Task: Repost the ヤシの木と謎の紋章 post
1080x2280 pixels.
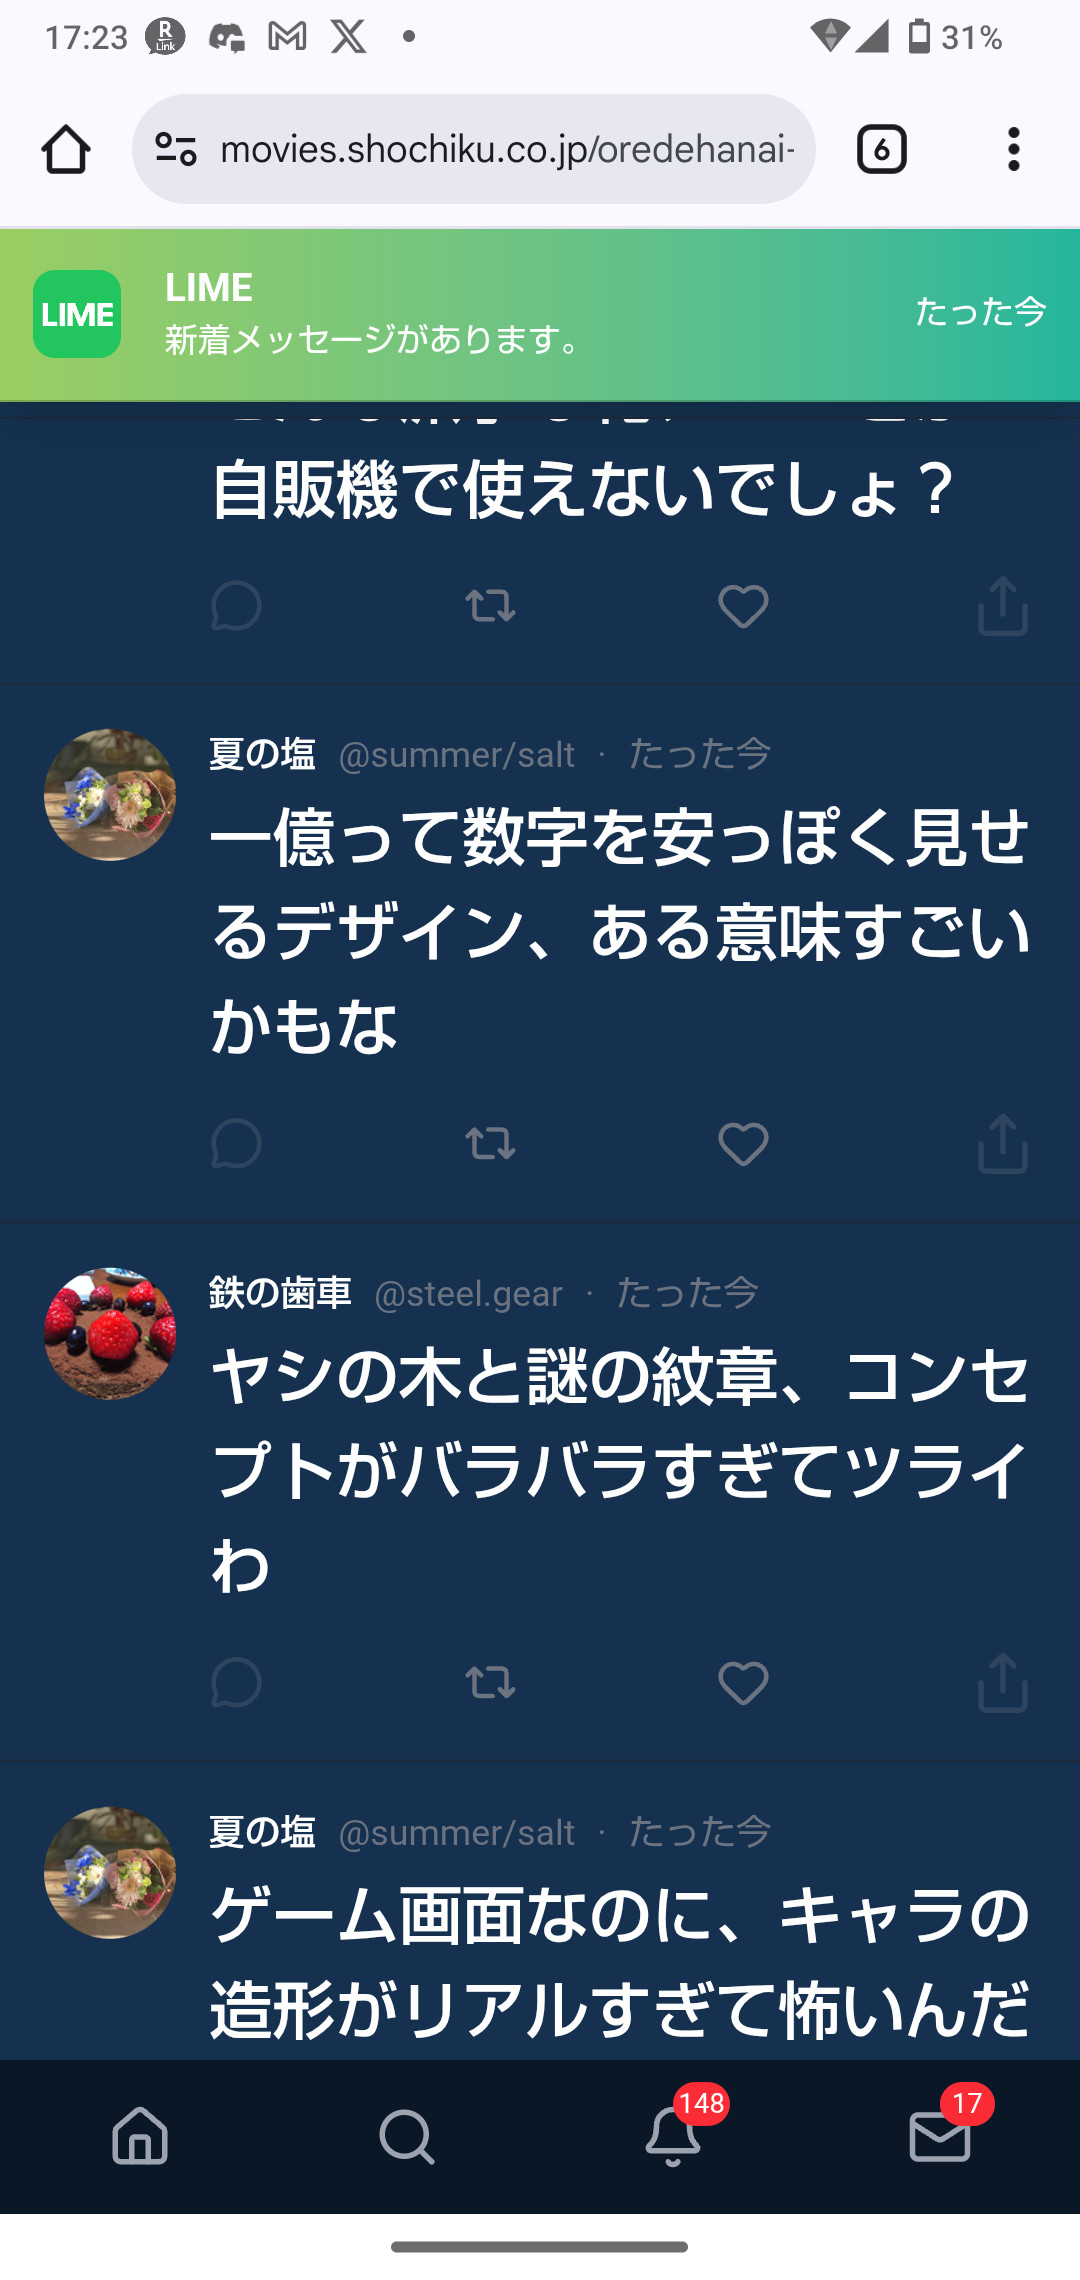Action: [490, 1683]
